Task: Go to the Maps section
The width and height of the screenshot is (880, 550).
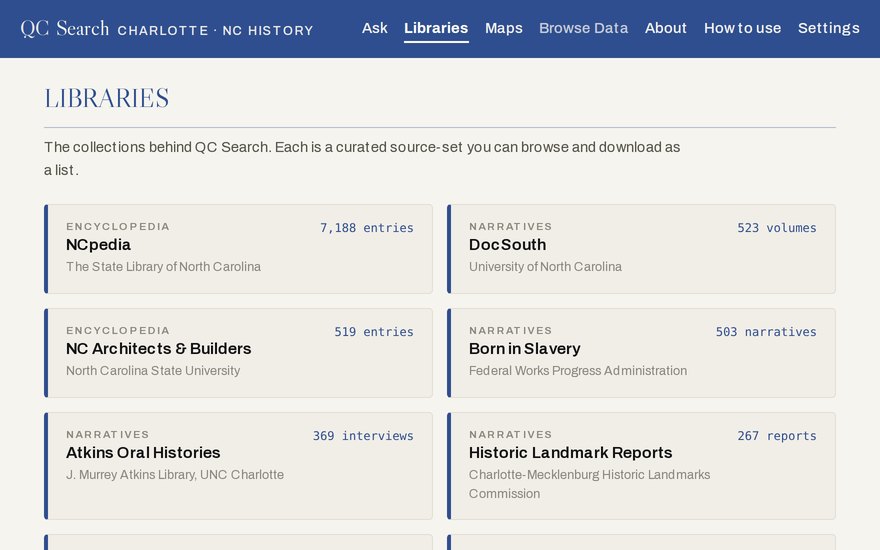Action: pyautogui.click(x=503, y=28)
